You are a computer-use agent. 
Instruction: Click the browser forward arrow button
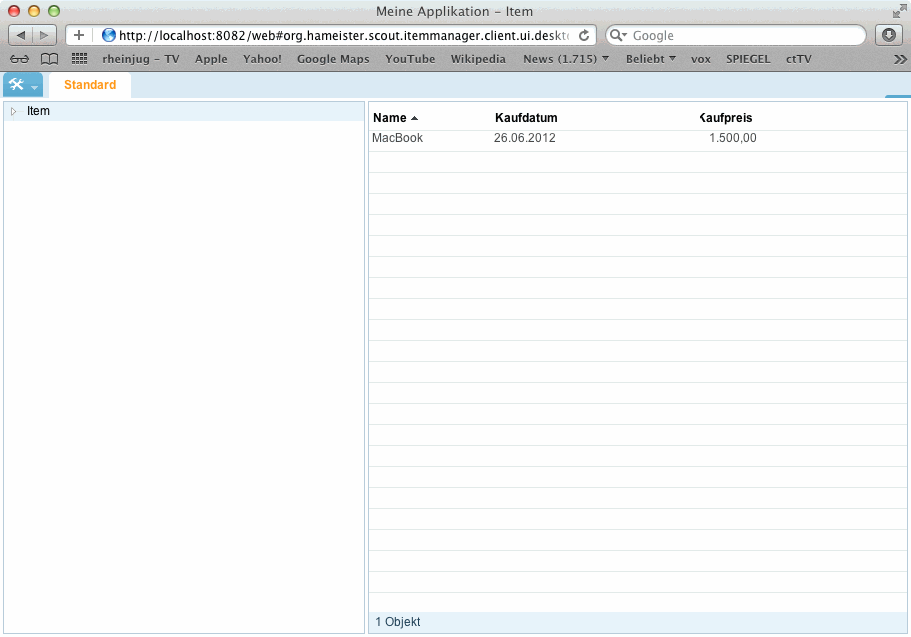[x=44, y=35]
